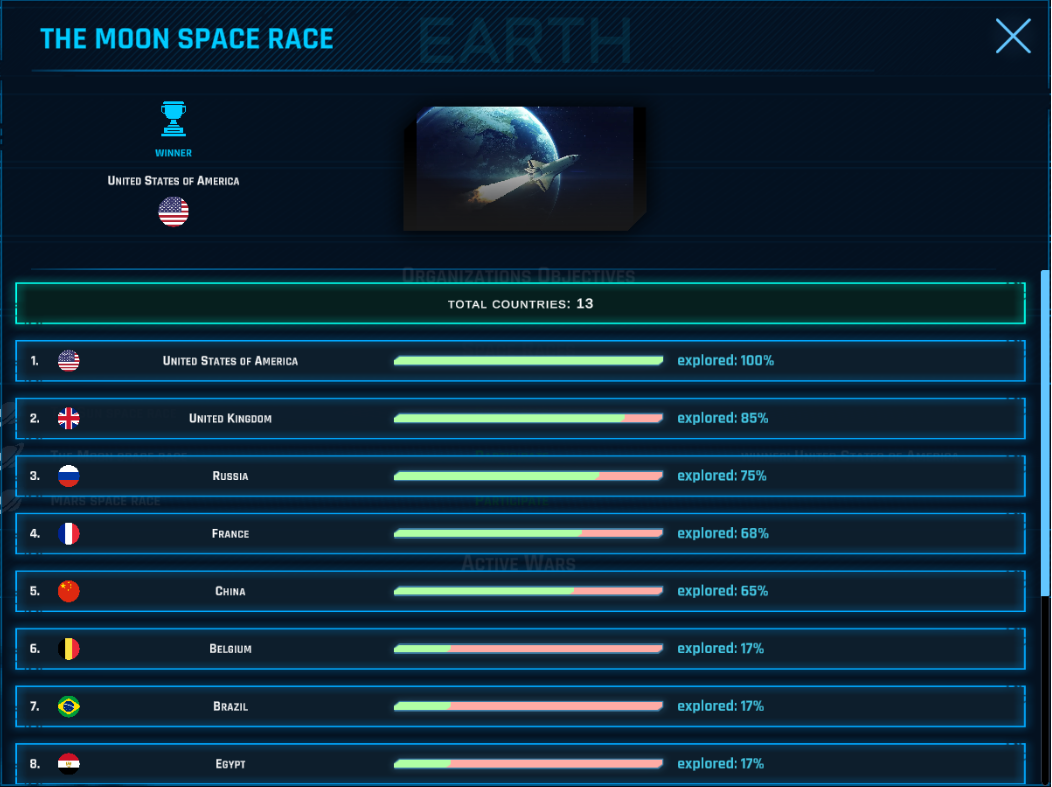This screenshot has height=787, width=1052.
Task: Click the USA flag in rank 1
Action: tap(68, 361)
